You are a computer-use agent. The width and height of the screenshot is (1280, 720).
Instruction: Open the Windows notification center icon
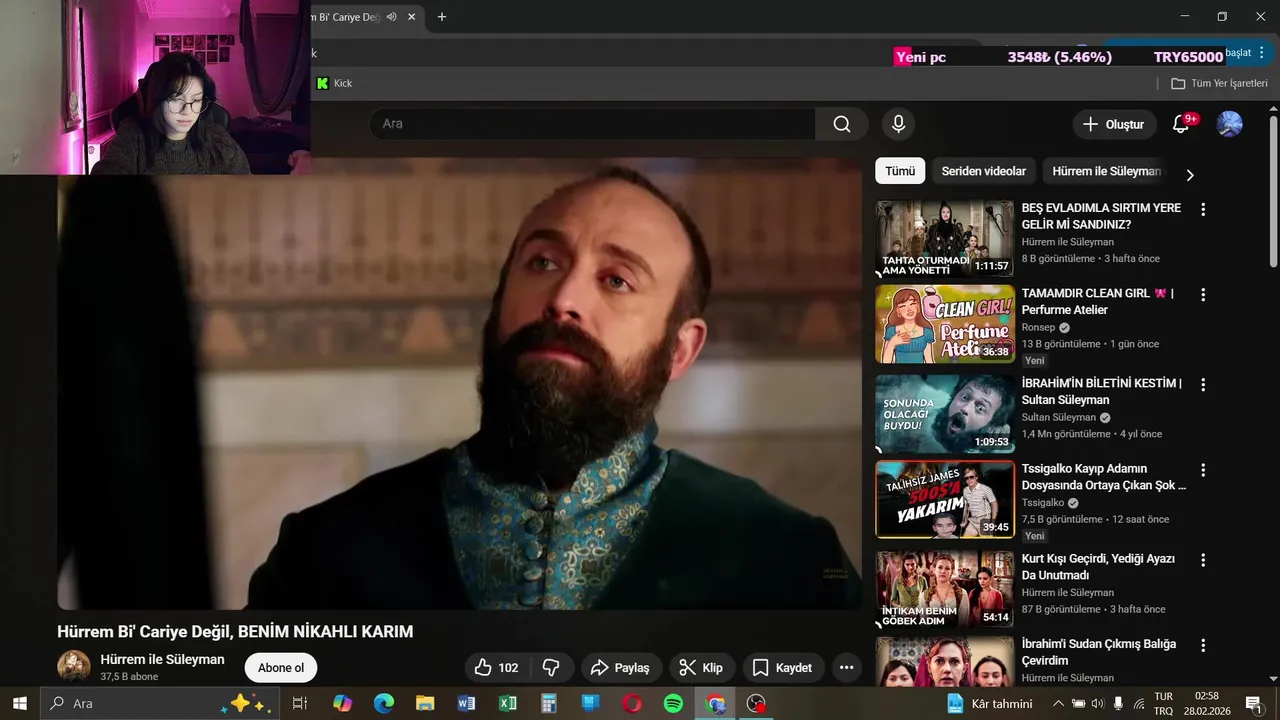(x=1254, y=703)
